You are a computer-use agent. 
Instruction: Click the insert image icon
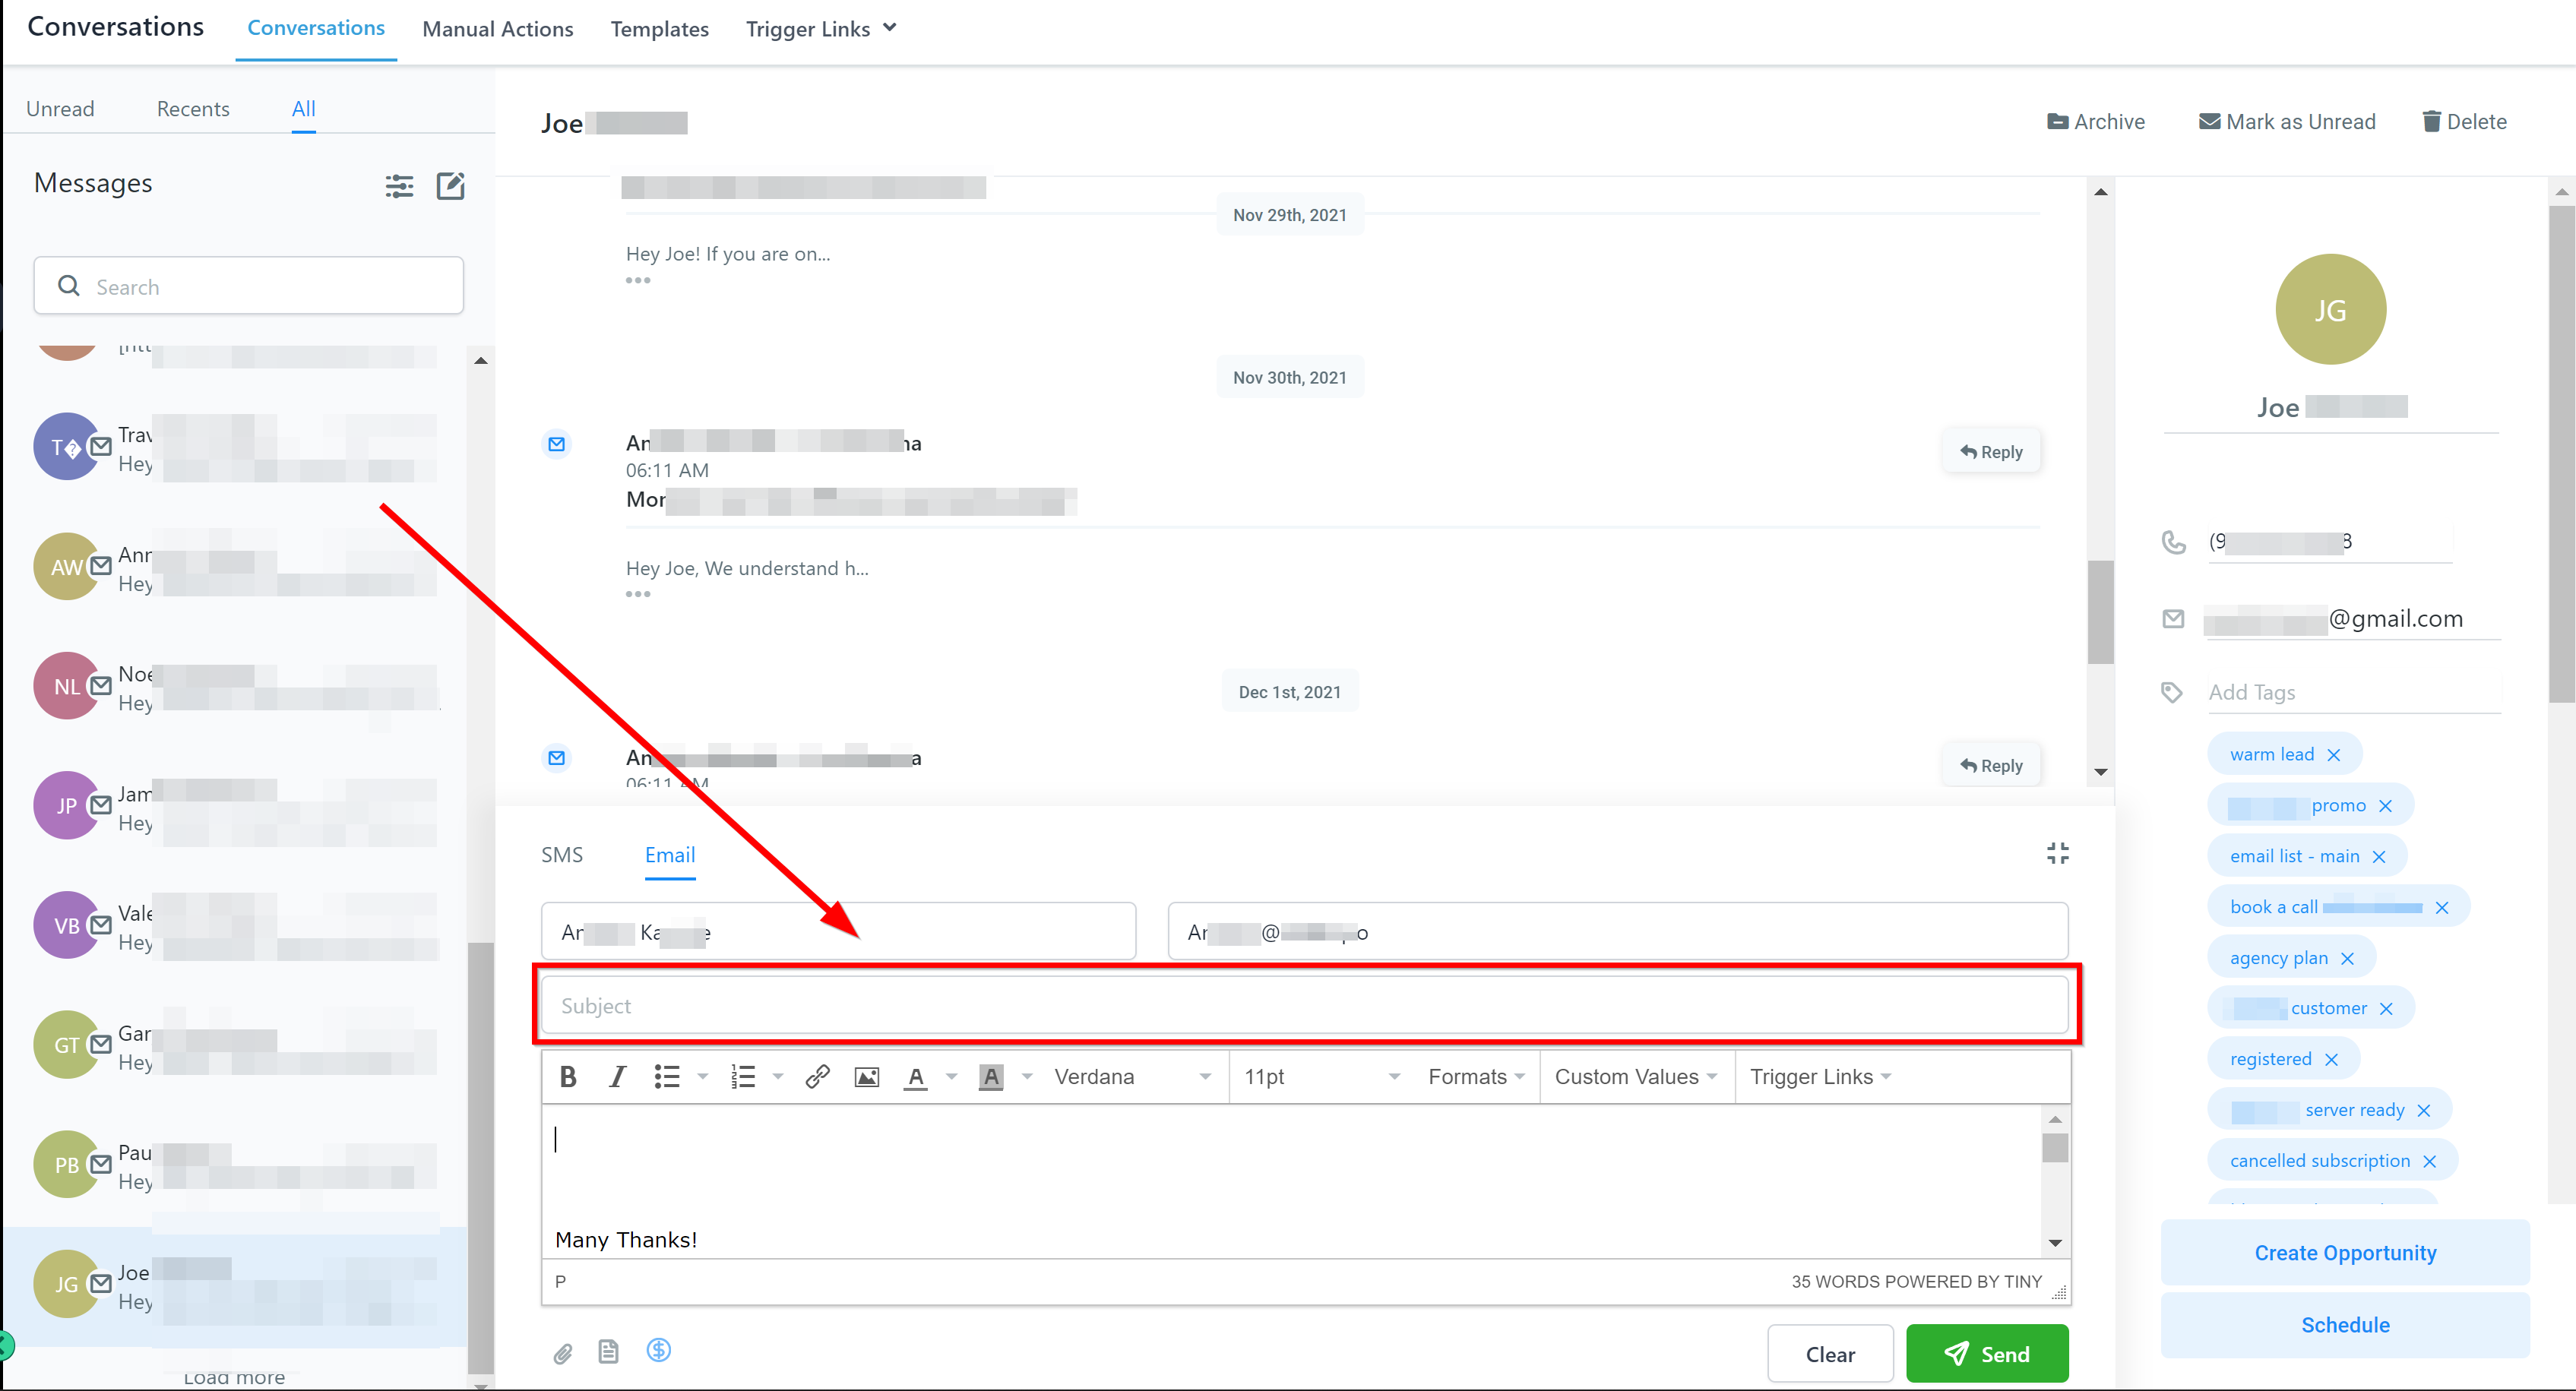coord(866,1077)
